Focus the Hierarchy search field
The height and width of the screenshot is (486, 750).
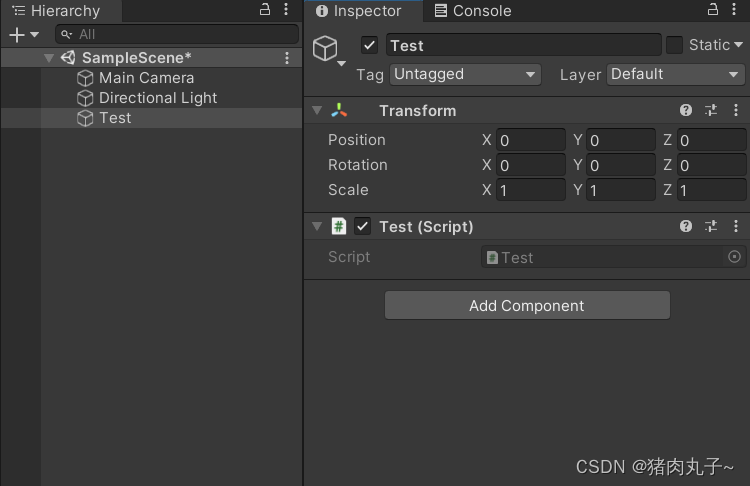pos(177,34)
